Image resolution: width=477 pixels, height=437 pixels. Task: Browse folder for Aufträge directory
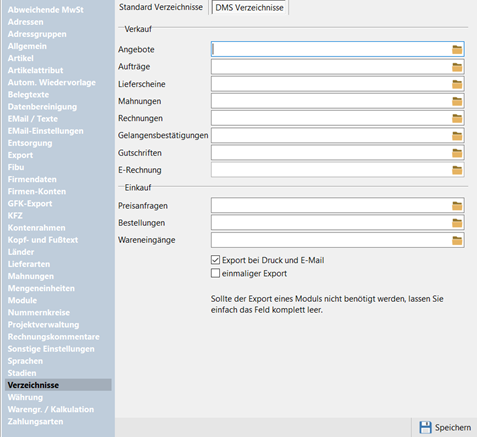click(x=457, y=67)
